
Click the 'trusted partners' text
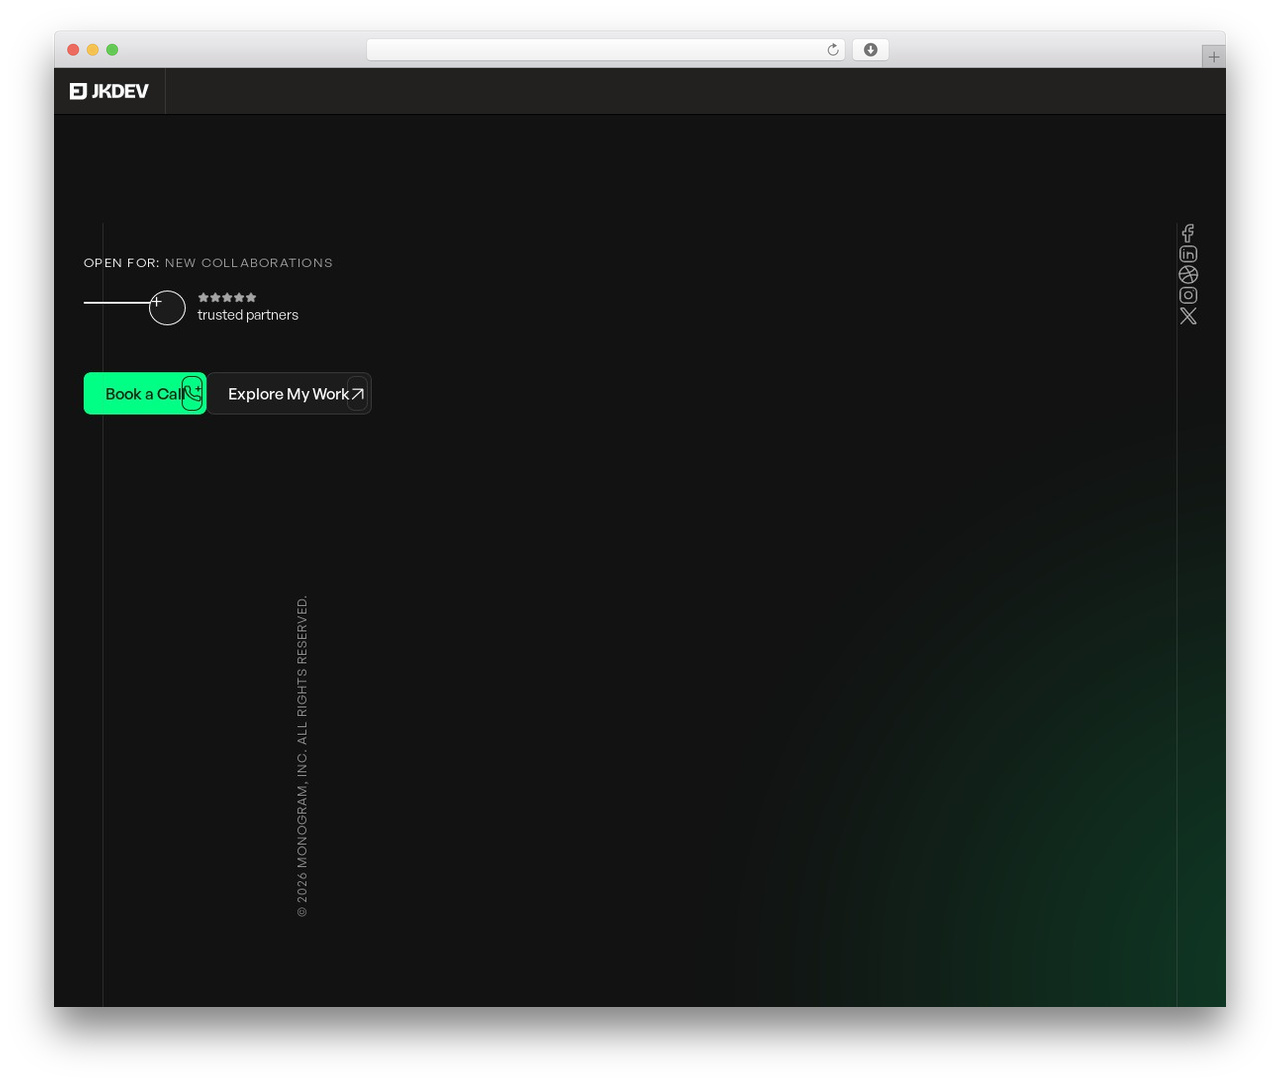pos(248,315)
